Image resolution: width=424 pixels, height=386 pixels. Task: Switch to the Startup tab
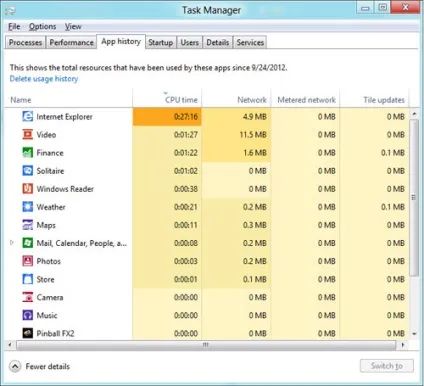click(161, 42)
